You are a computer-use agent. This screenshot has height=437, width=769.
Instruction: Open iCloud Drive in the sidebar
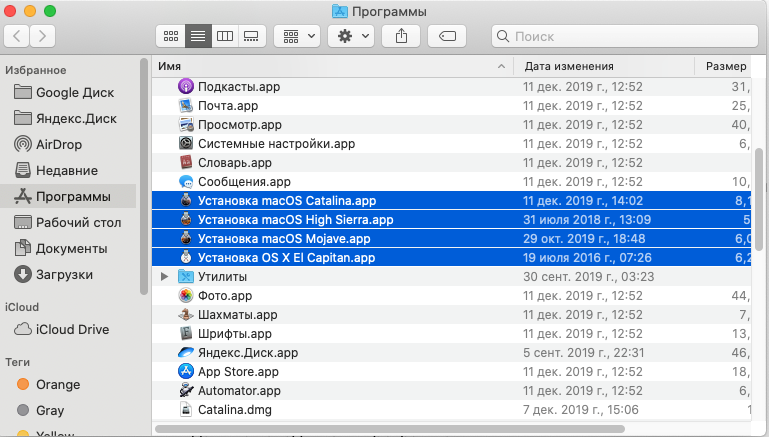pos(69,329)
